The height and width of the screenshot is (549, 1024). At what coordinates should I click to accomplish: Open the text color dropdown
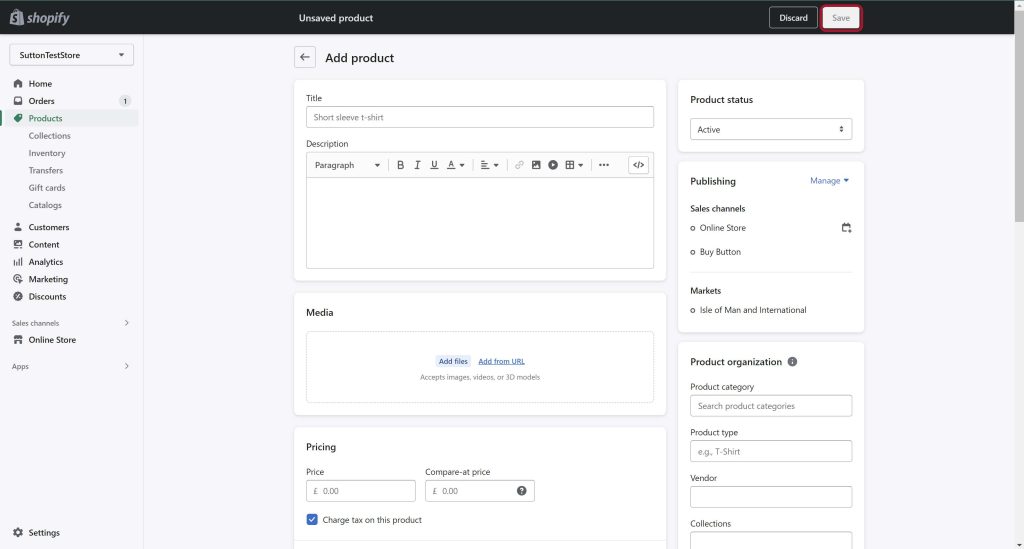coord(456,165)
